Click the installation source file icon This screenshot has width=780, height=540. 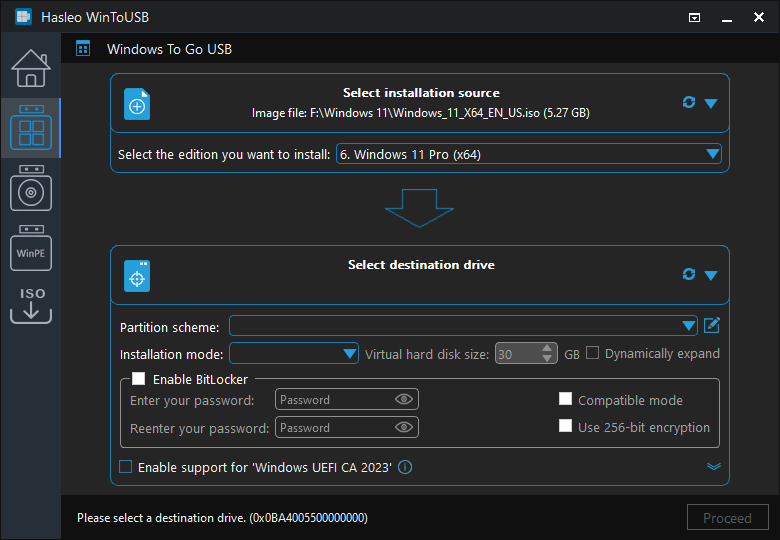point(137,104)
